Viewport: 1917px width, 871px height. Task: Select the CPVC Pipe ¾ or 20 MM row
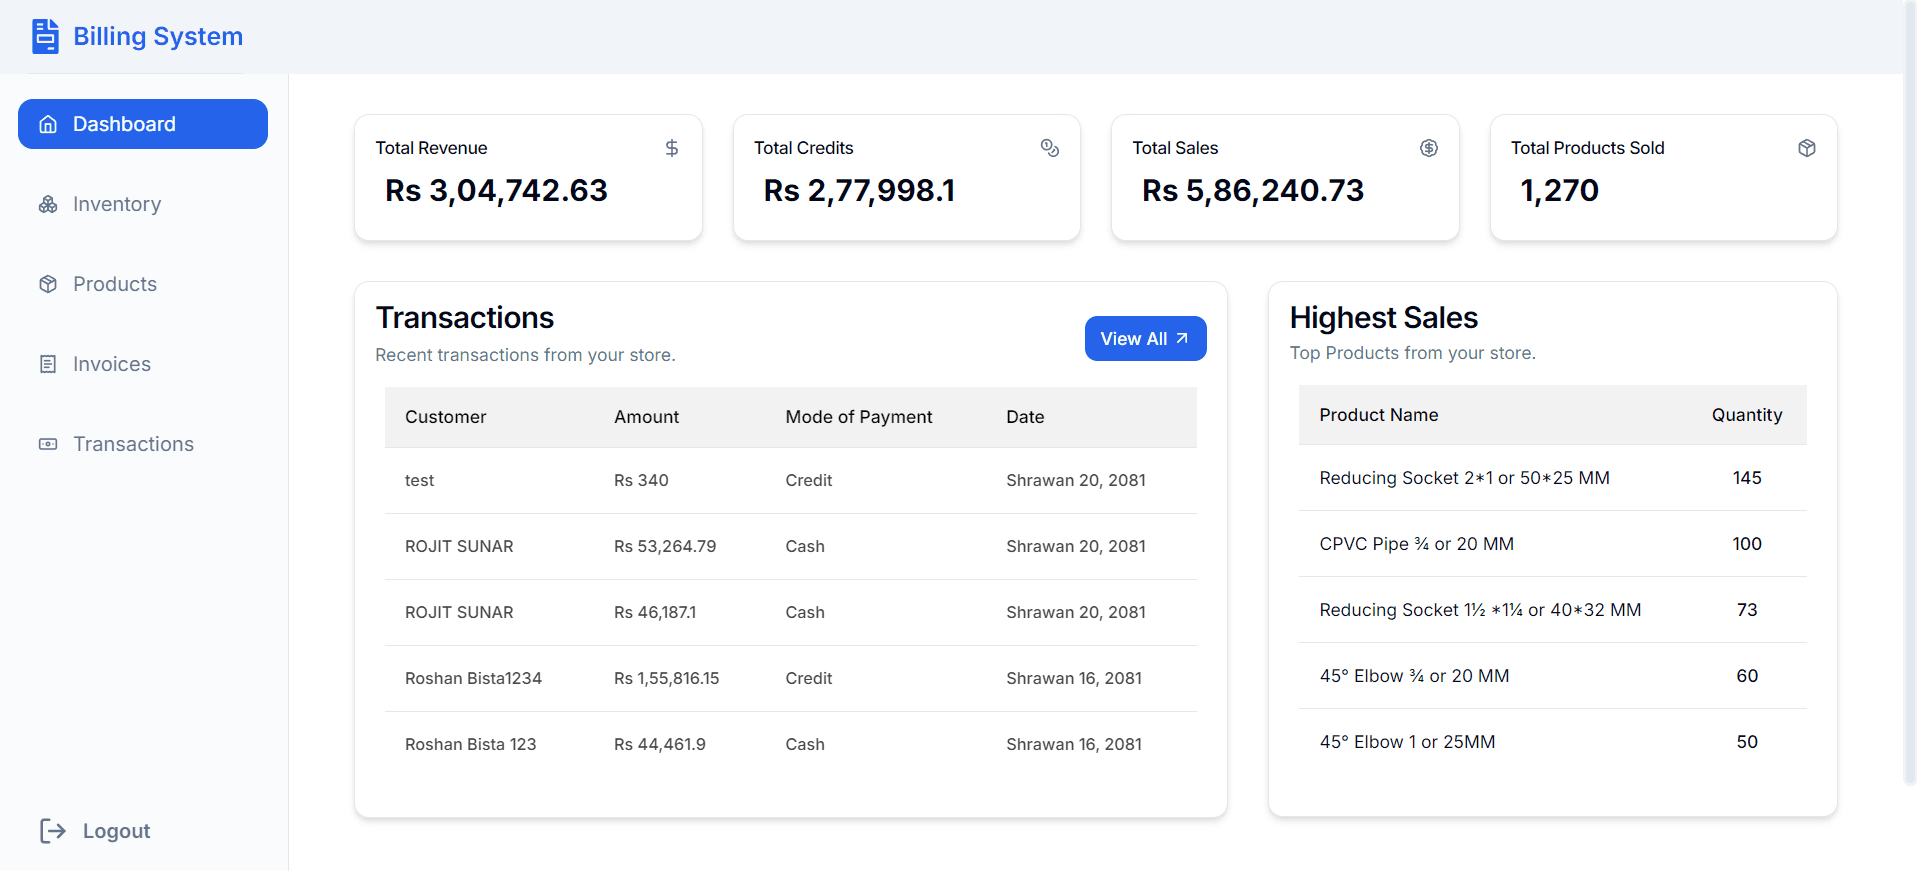click(x=1552, y=544)
